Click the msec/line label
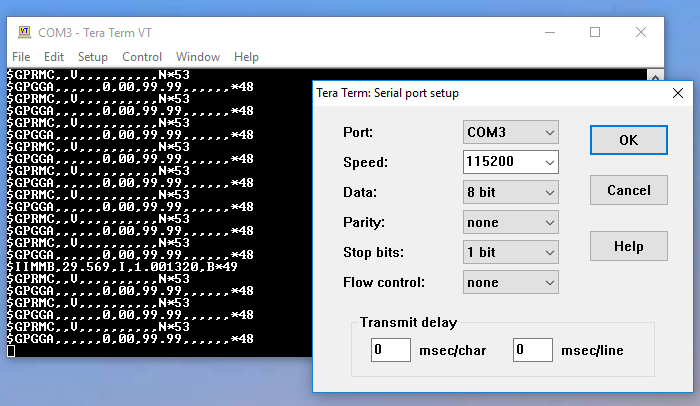Image resolution: width=700 pixels, height=406 pixels. (x=592, y=351)
